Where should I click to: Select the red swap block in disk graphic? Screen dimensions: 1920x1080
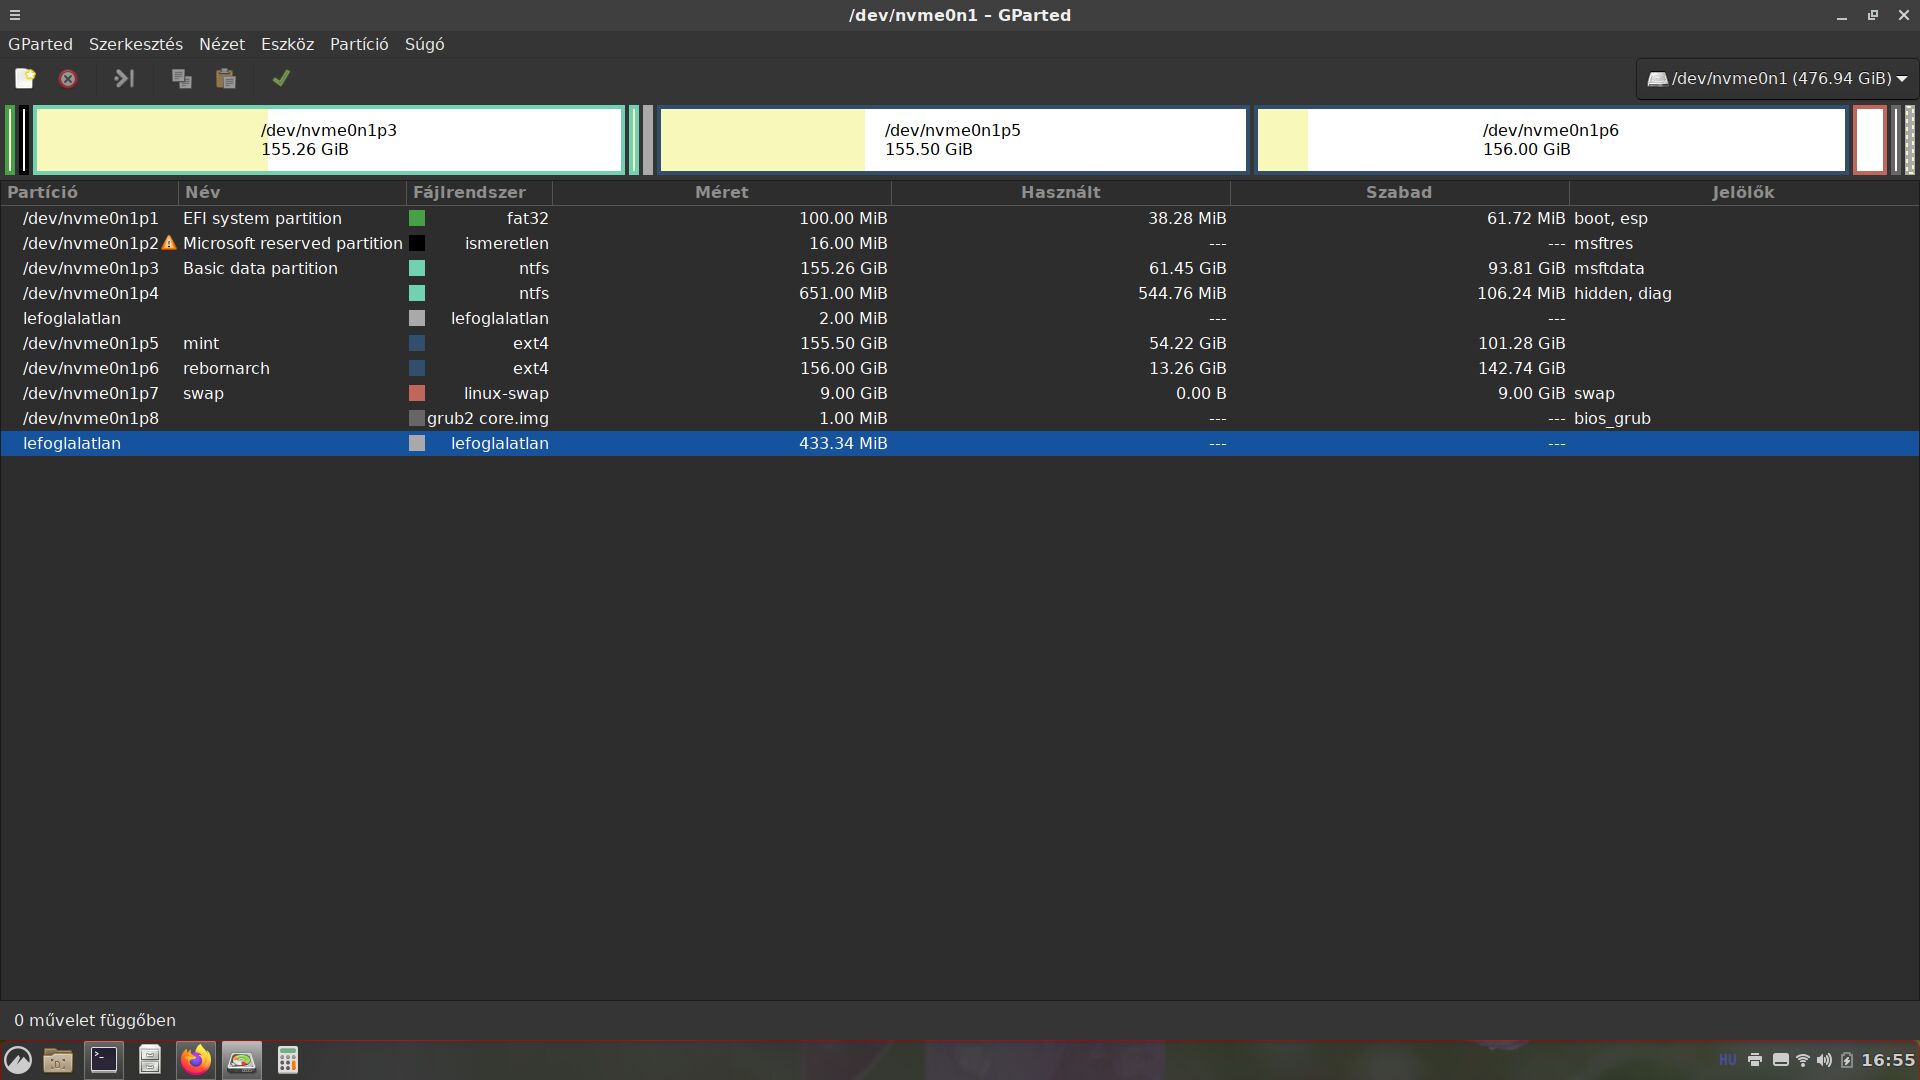pyautogui.click(x=1870, y=140)
